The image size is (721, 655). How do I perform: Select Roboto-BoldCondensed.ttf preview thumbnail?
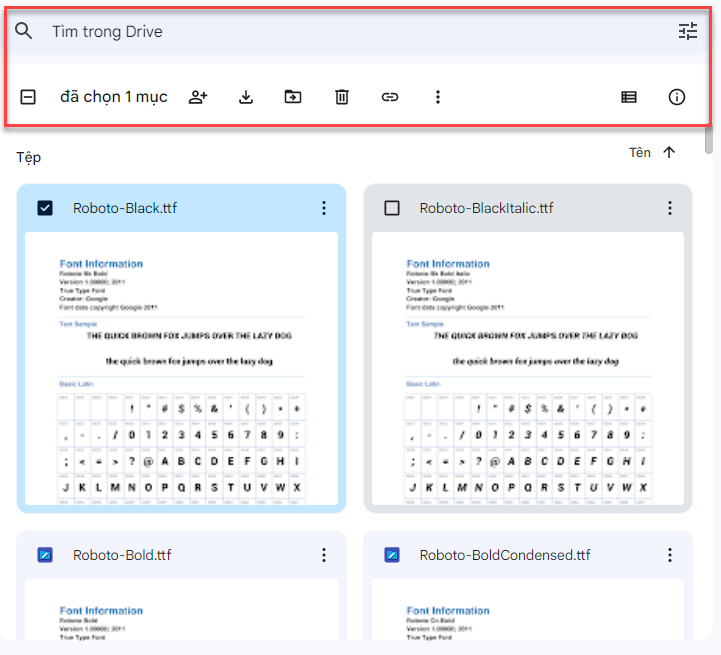point(528,610)
